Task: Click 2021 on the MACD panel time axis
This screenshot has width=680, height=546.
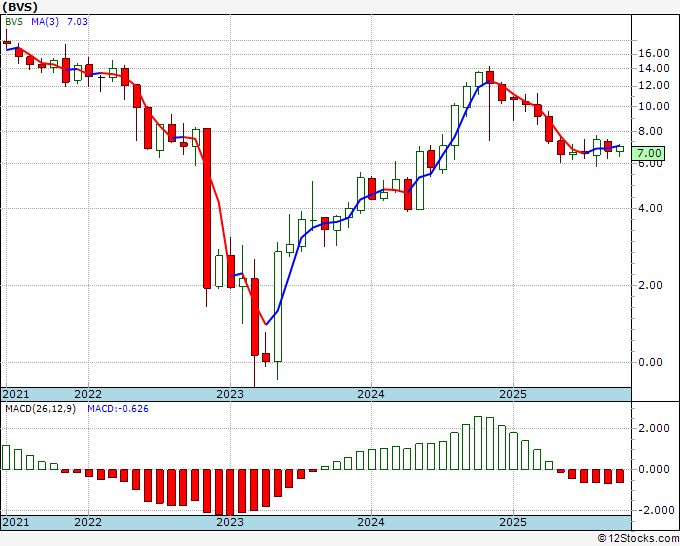Action: pyautogui.click(x=16, y=522)
